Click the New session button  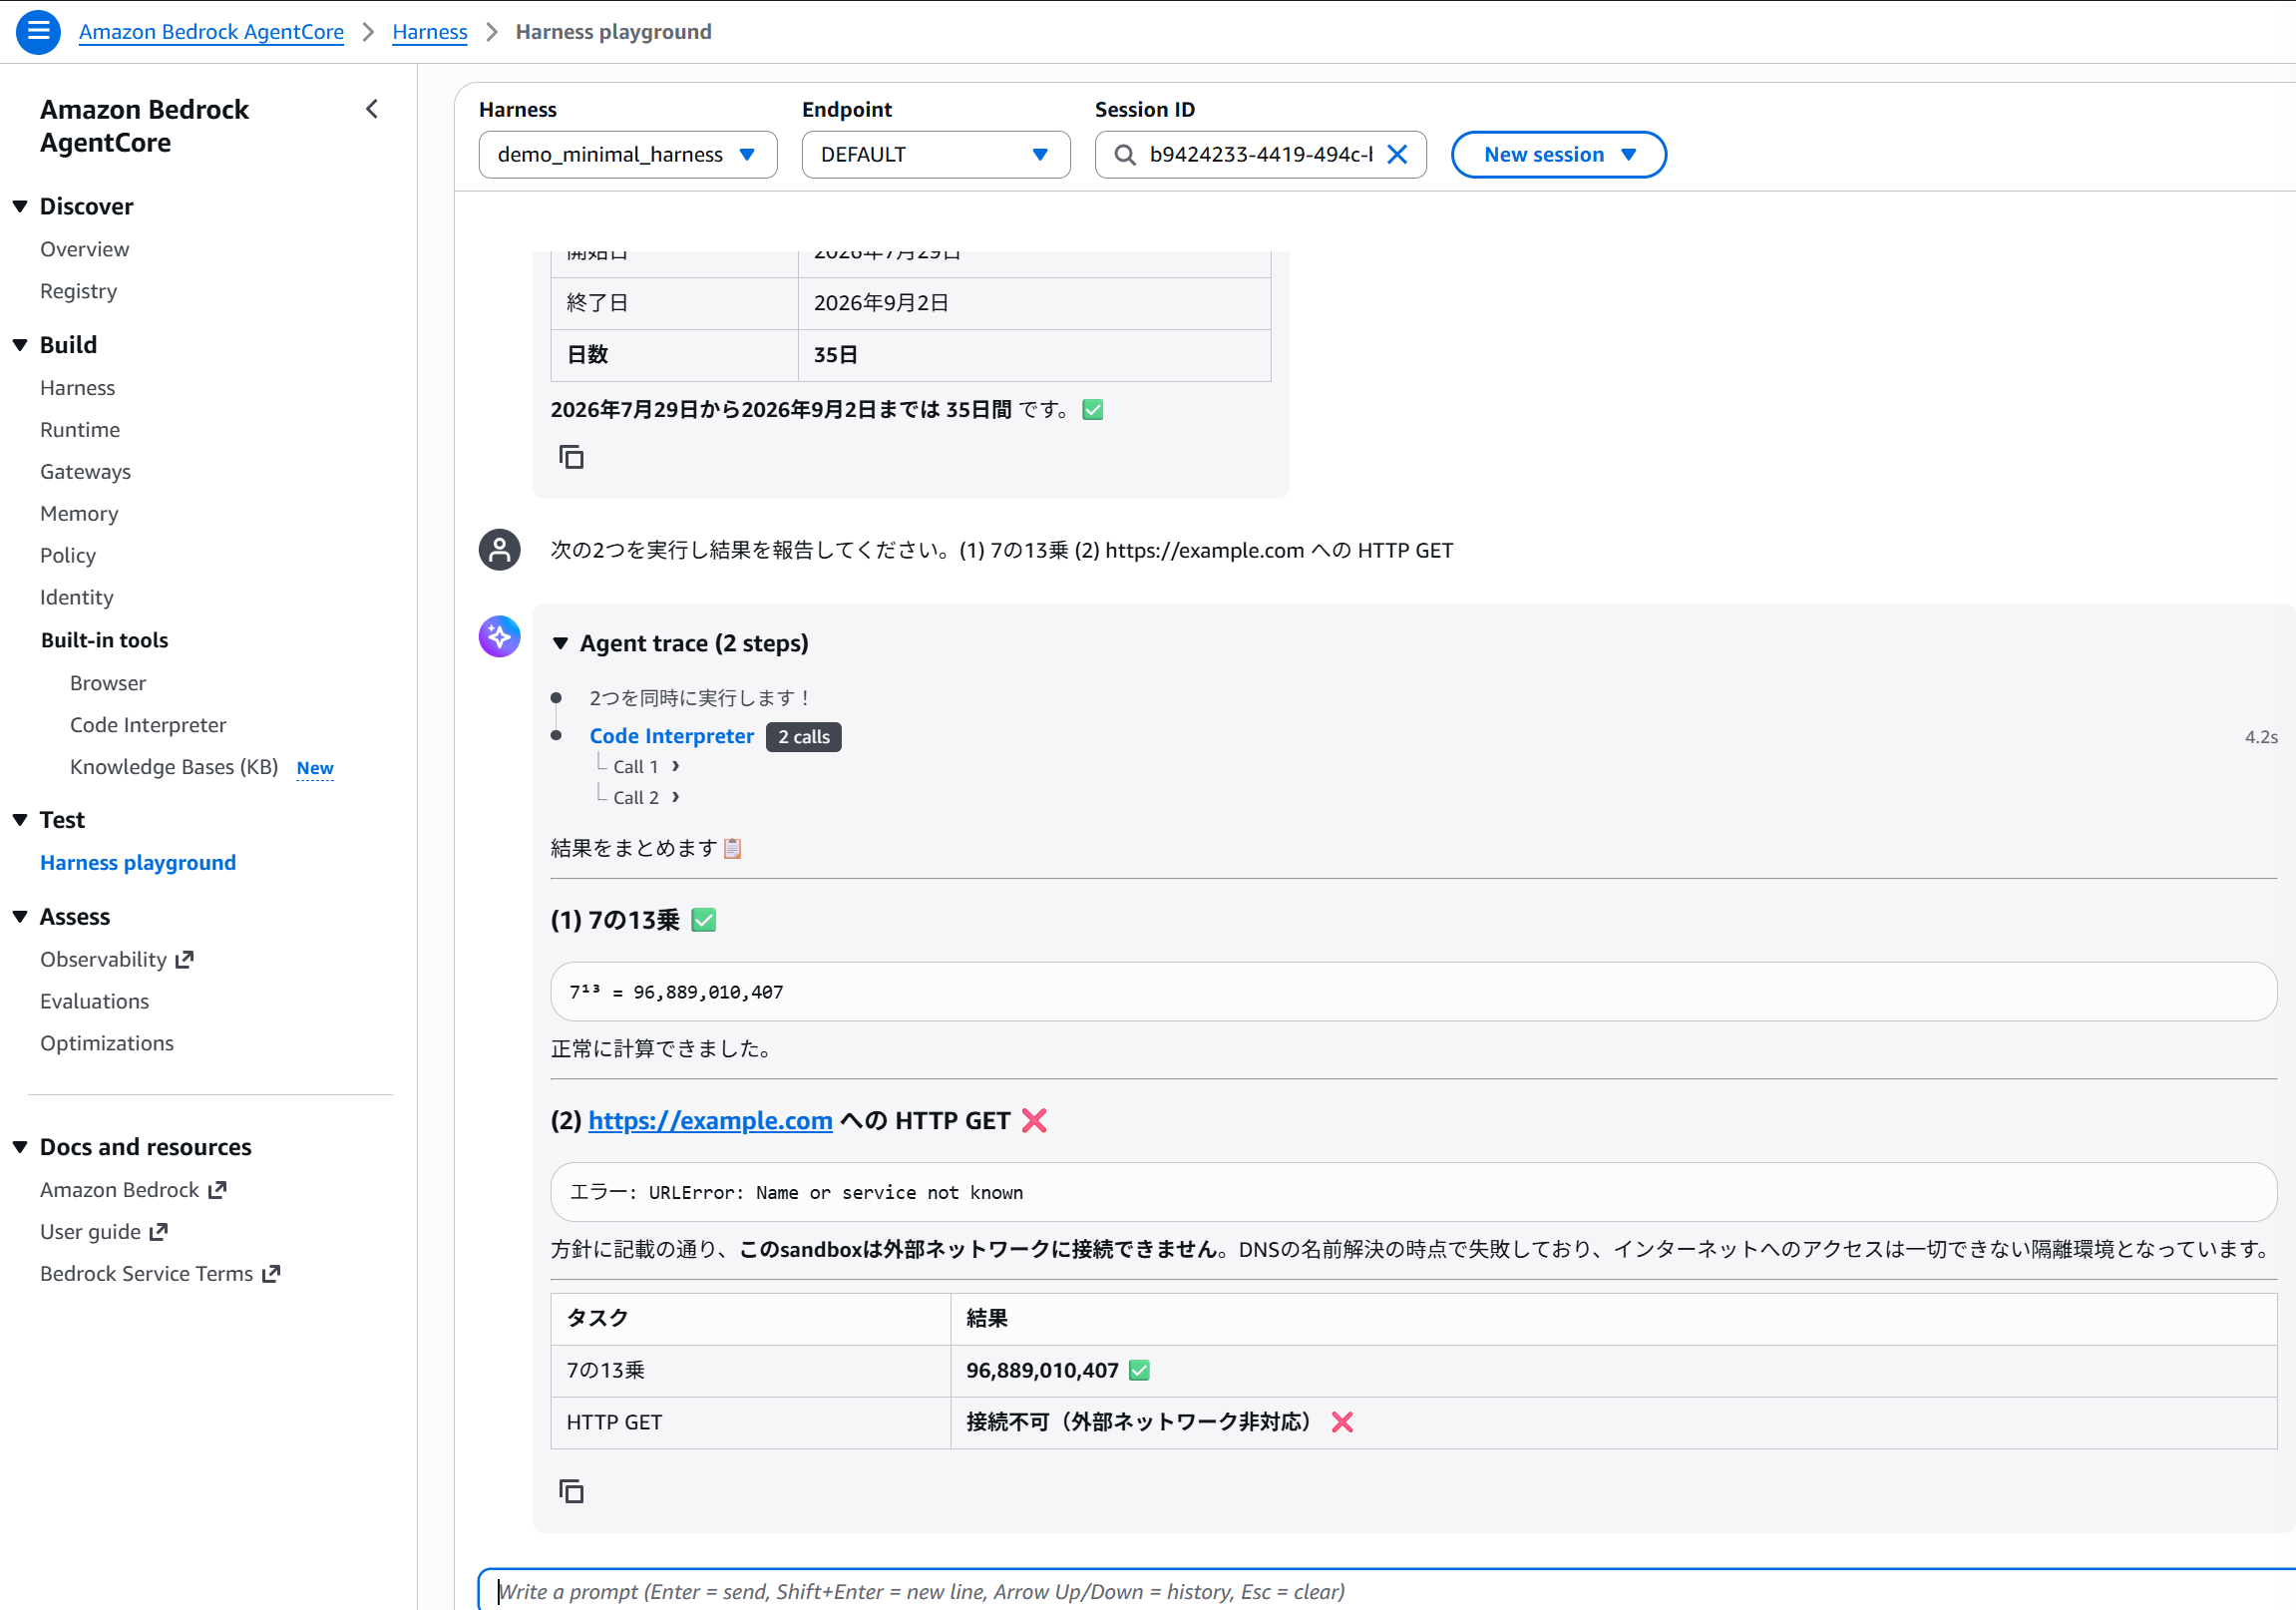coord(1557,154)
